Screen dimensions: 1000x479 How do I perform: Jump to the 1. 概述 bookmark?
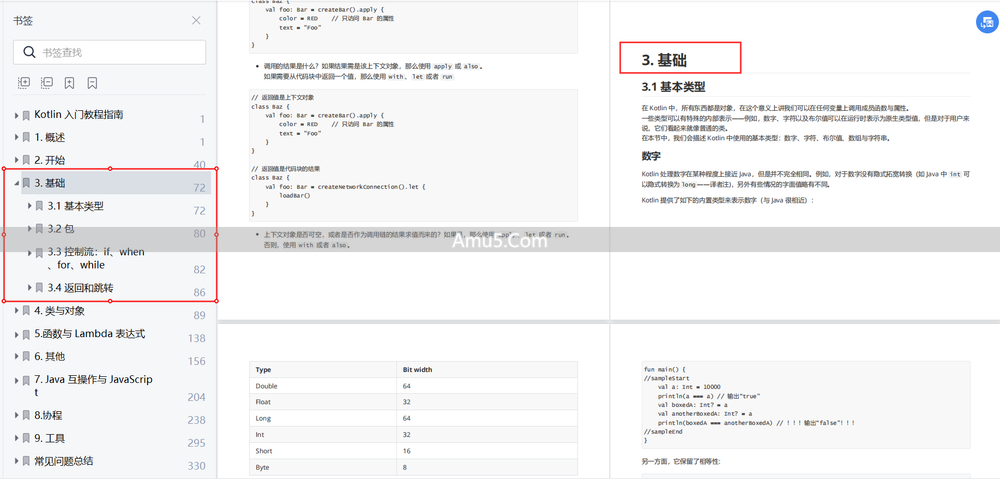click(50, 138)
